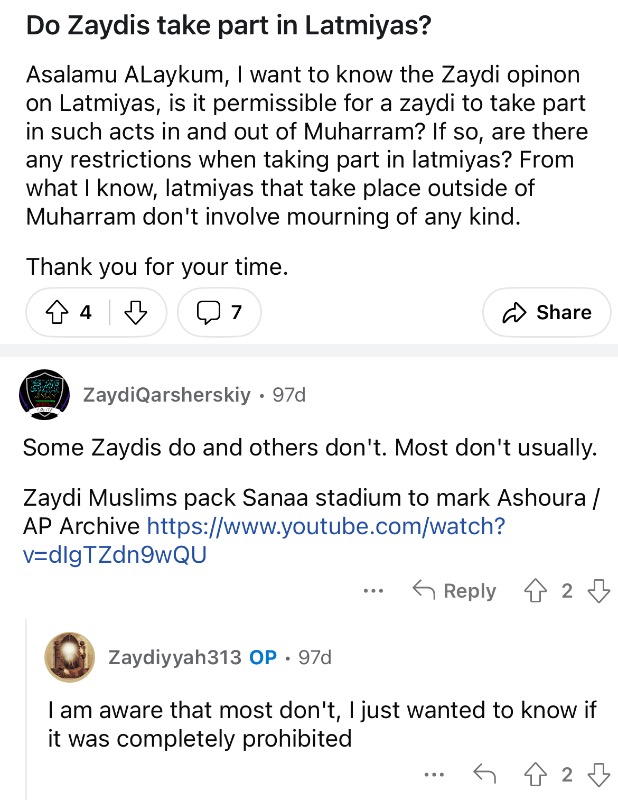Open the ZaydiQarsherskiy username link
Viewport: 618px width, 800px height.
[x=165, y=395]
